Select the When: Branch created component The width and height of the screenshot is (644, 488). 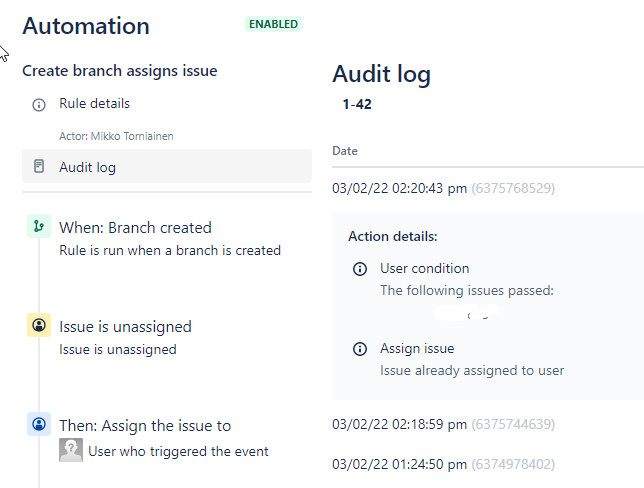coord(135,227)
